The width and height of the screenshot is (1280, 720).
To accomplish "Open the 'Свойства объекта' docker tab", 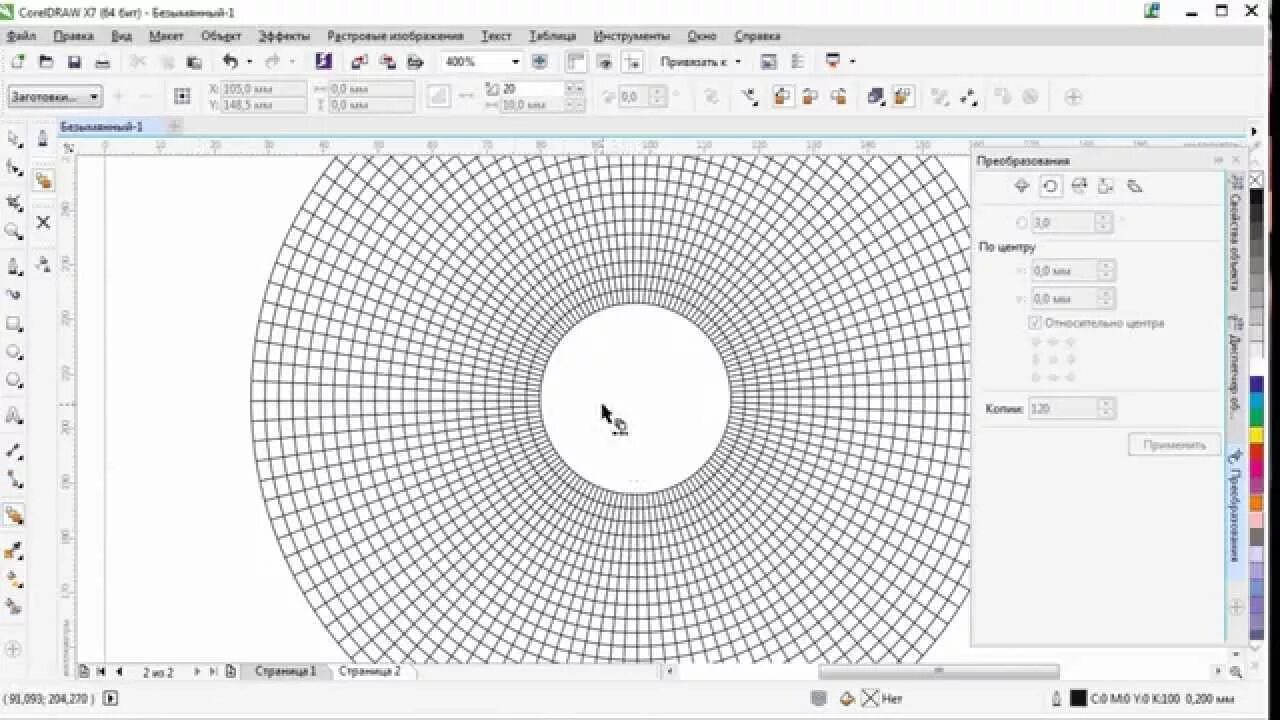I will tap(1236, 234).
